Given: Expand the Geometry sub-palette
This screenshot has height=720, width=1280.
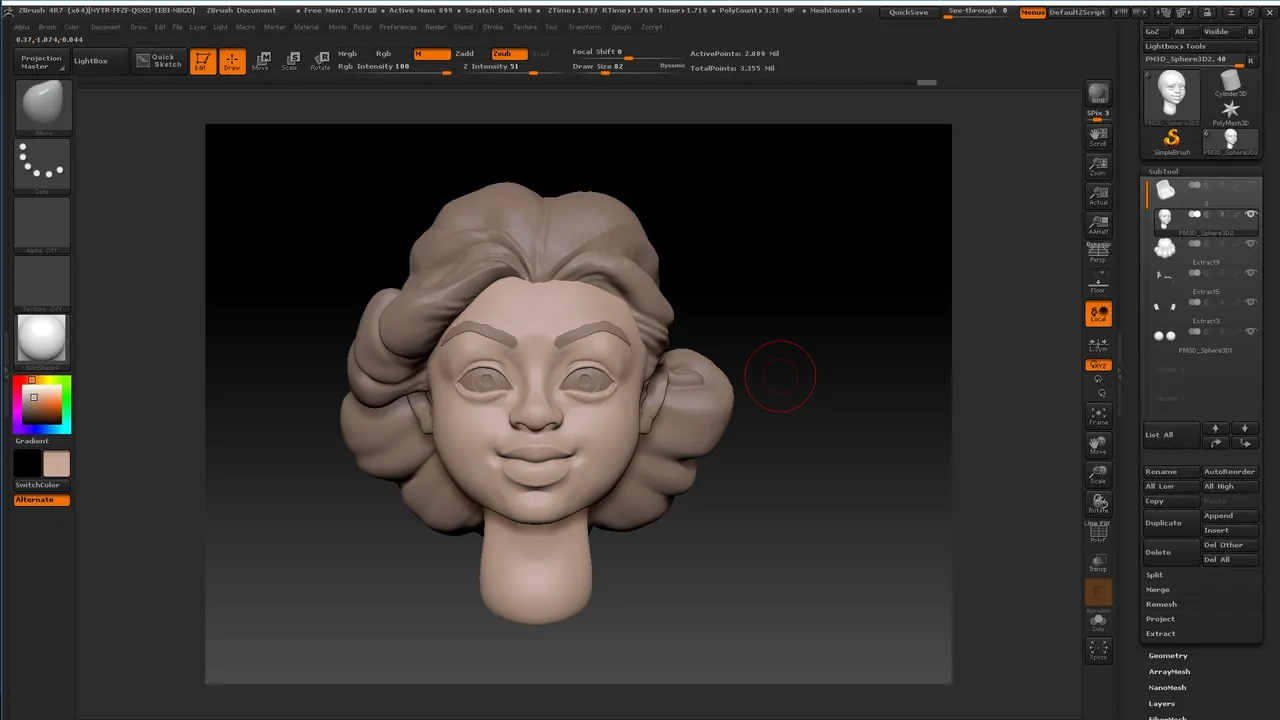Looking at the screenshot, I should (x=1168, y=656).
